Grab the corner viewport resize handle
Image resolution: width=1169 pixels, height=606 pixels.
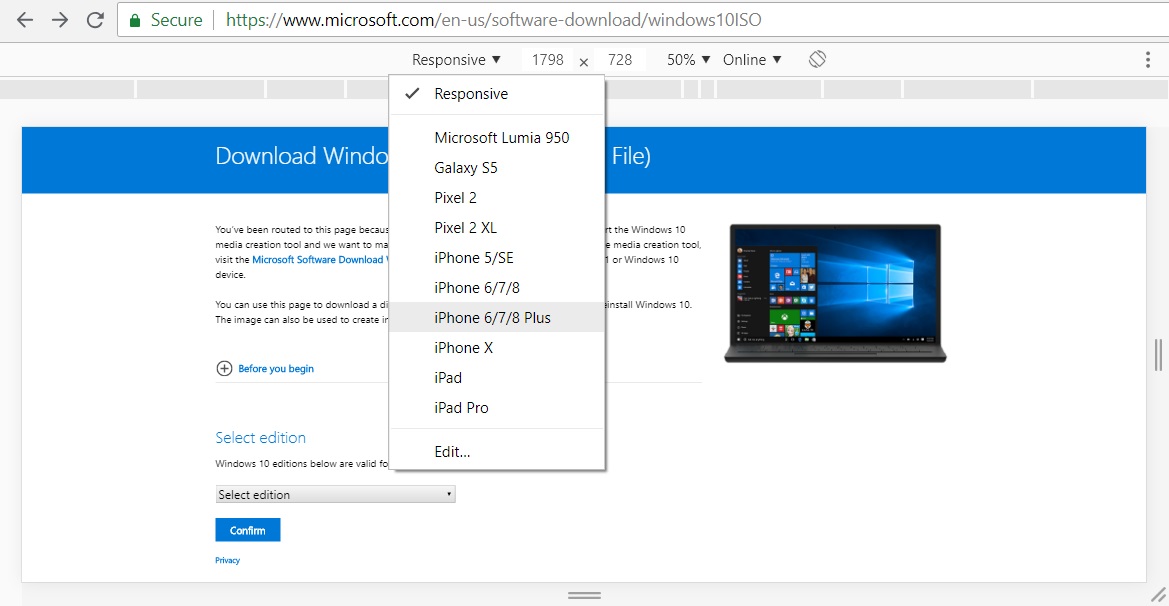1158,595
